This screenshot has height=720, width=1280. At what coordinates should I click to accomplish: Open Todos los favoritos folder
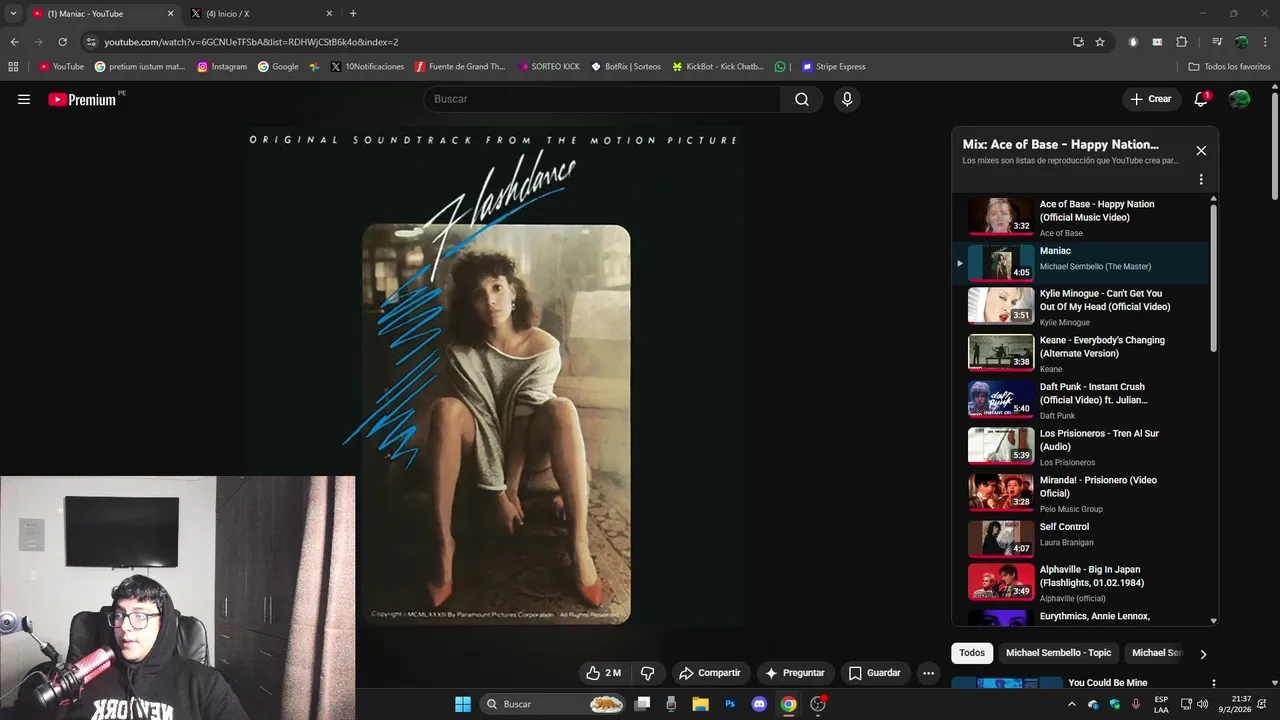(1229, 67)
